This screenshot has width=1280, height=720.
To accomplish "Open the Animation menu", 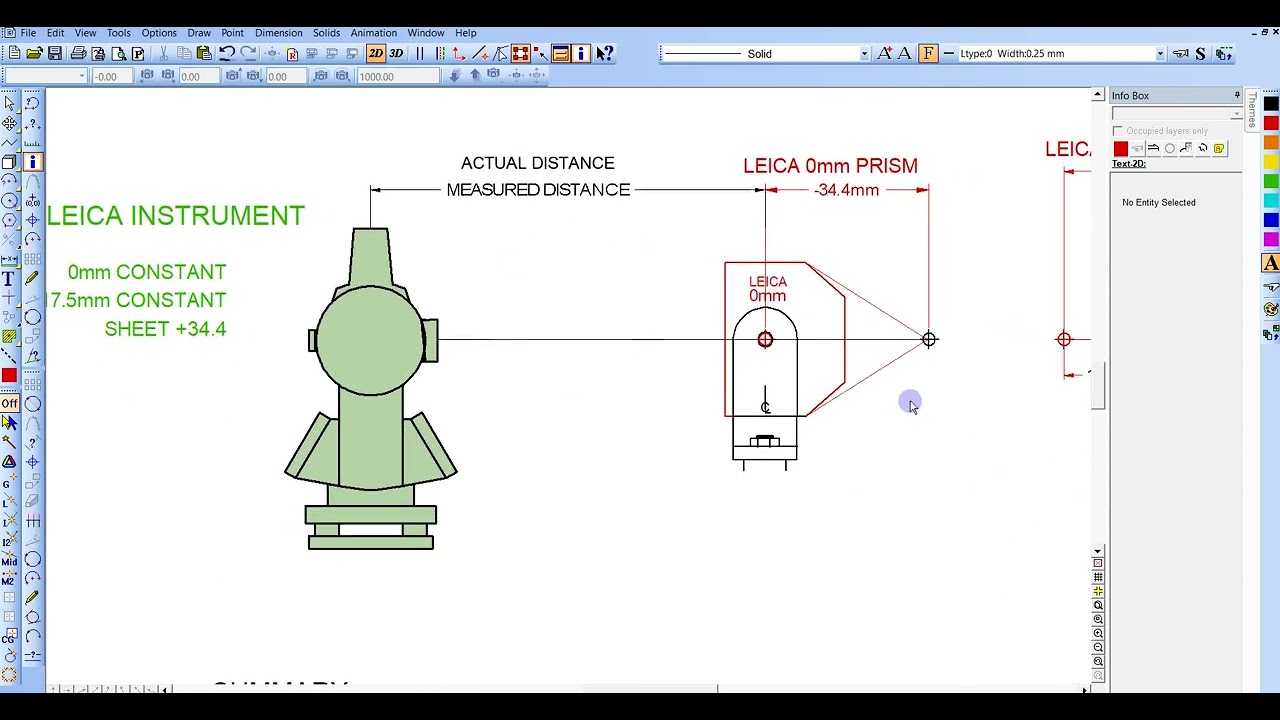I will (x=373, y=33).
